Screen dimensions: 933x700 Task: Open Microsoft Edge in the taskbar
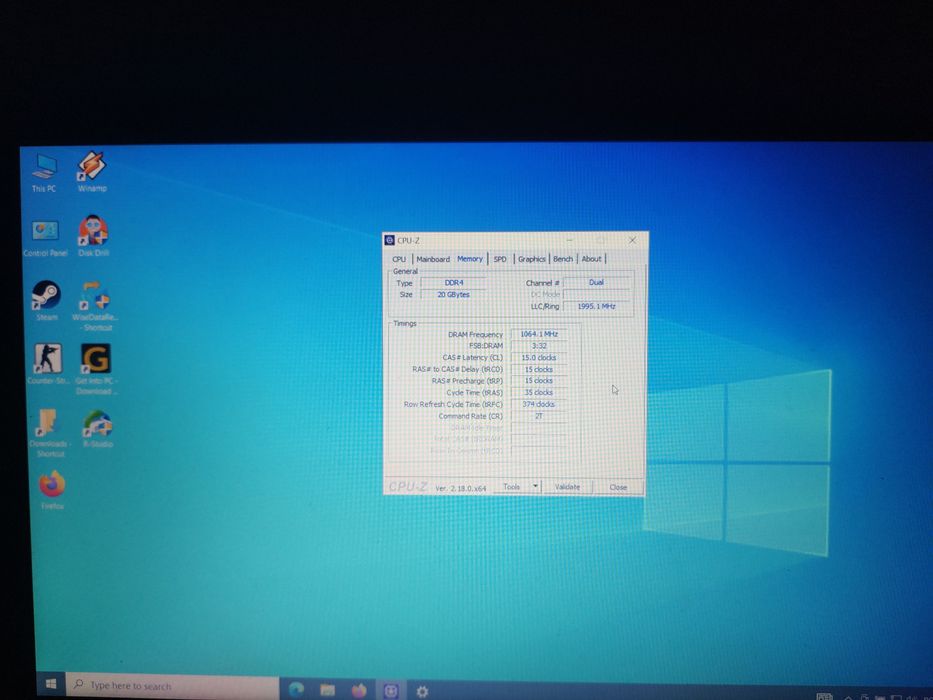coord(296,689)
